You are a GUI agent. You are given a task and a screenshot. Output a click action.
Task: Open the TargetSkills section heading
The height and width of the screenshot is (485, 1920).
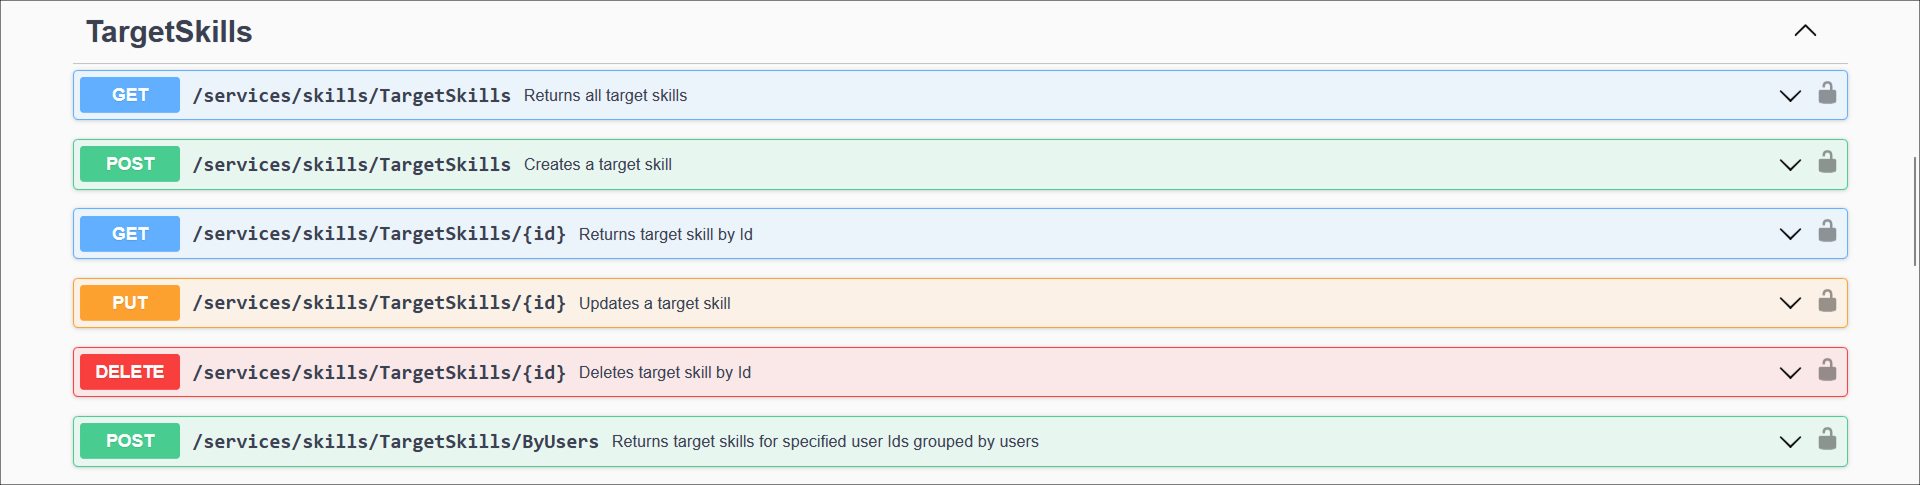tap(169, 32)
